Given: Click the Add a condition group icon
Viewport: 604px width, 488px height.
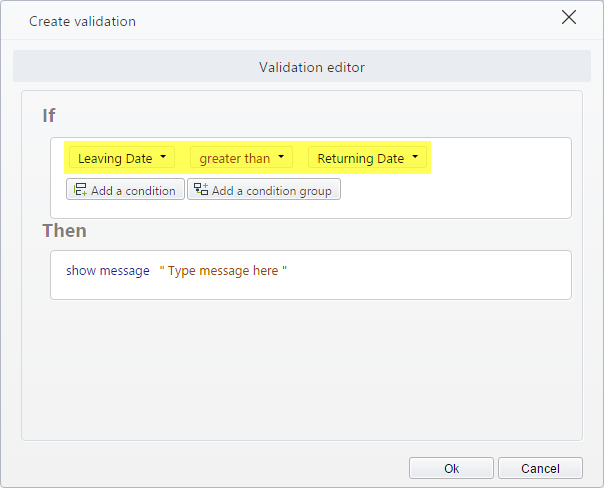Looking at the screenshot, I should click(201, 189).
